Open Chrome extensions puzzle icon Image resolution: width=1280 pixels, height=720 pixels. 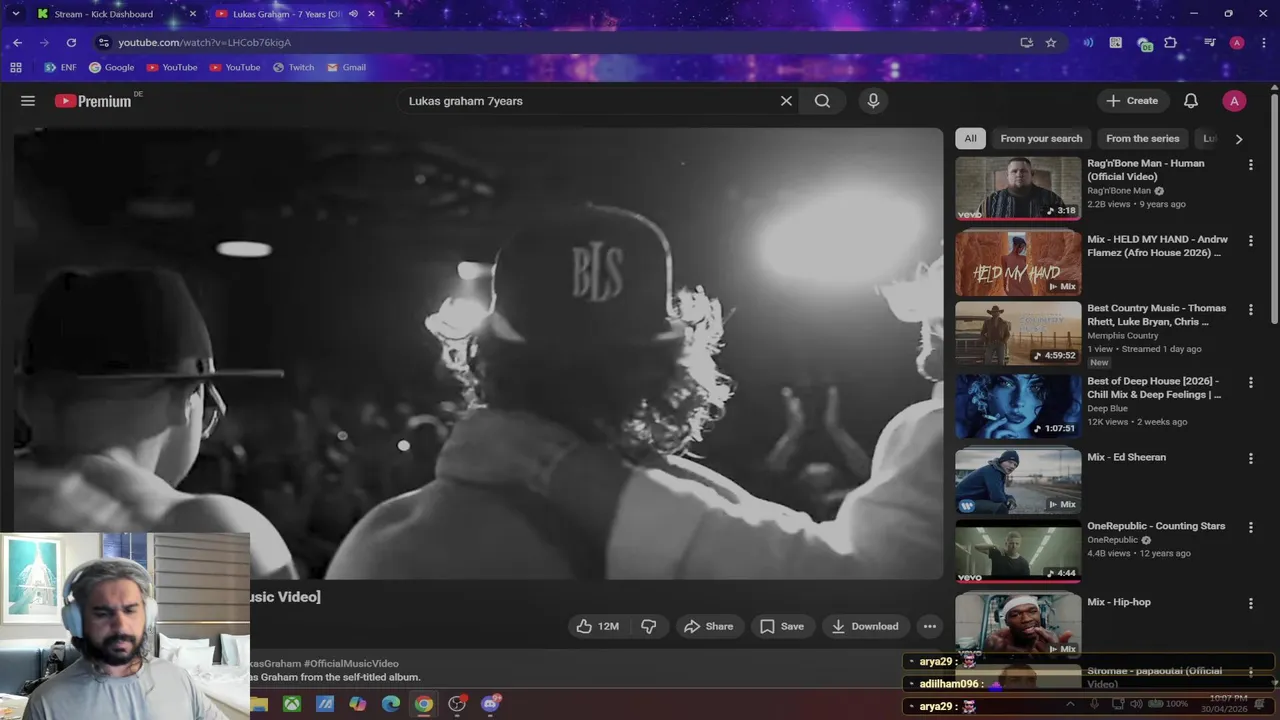1171,43
